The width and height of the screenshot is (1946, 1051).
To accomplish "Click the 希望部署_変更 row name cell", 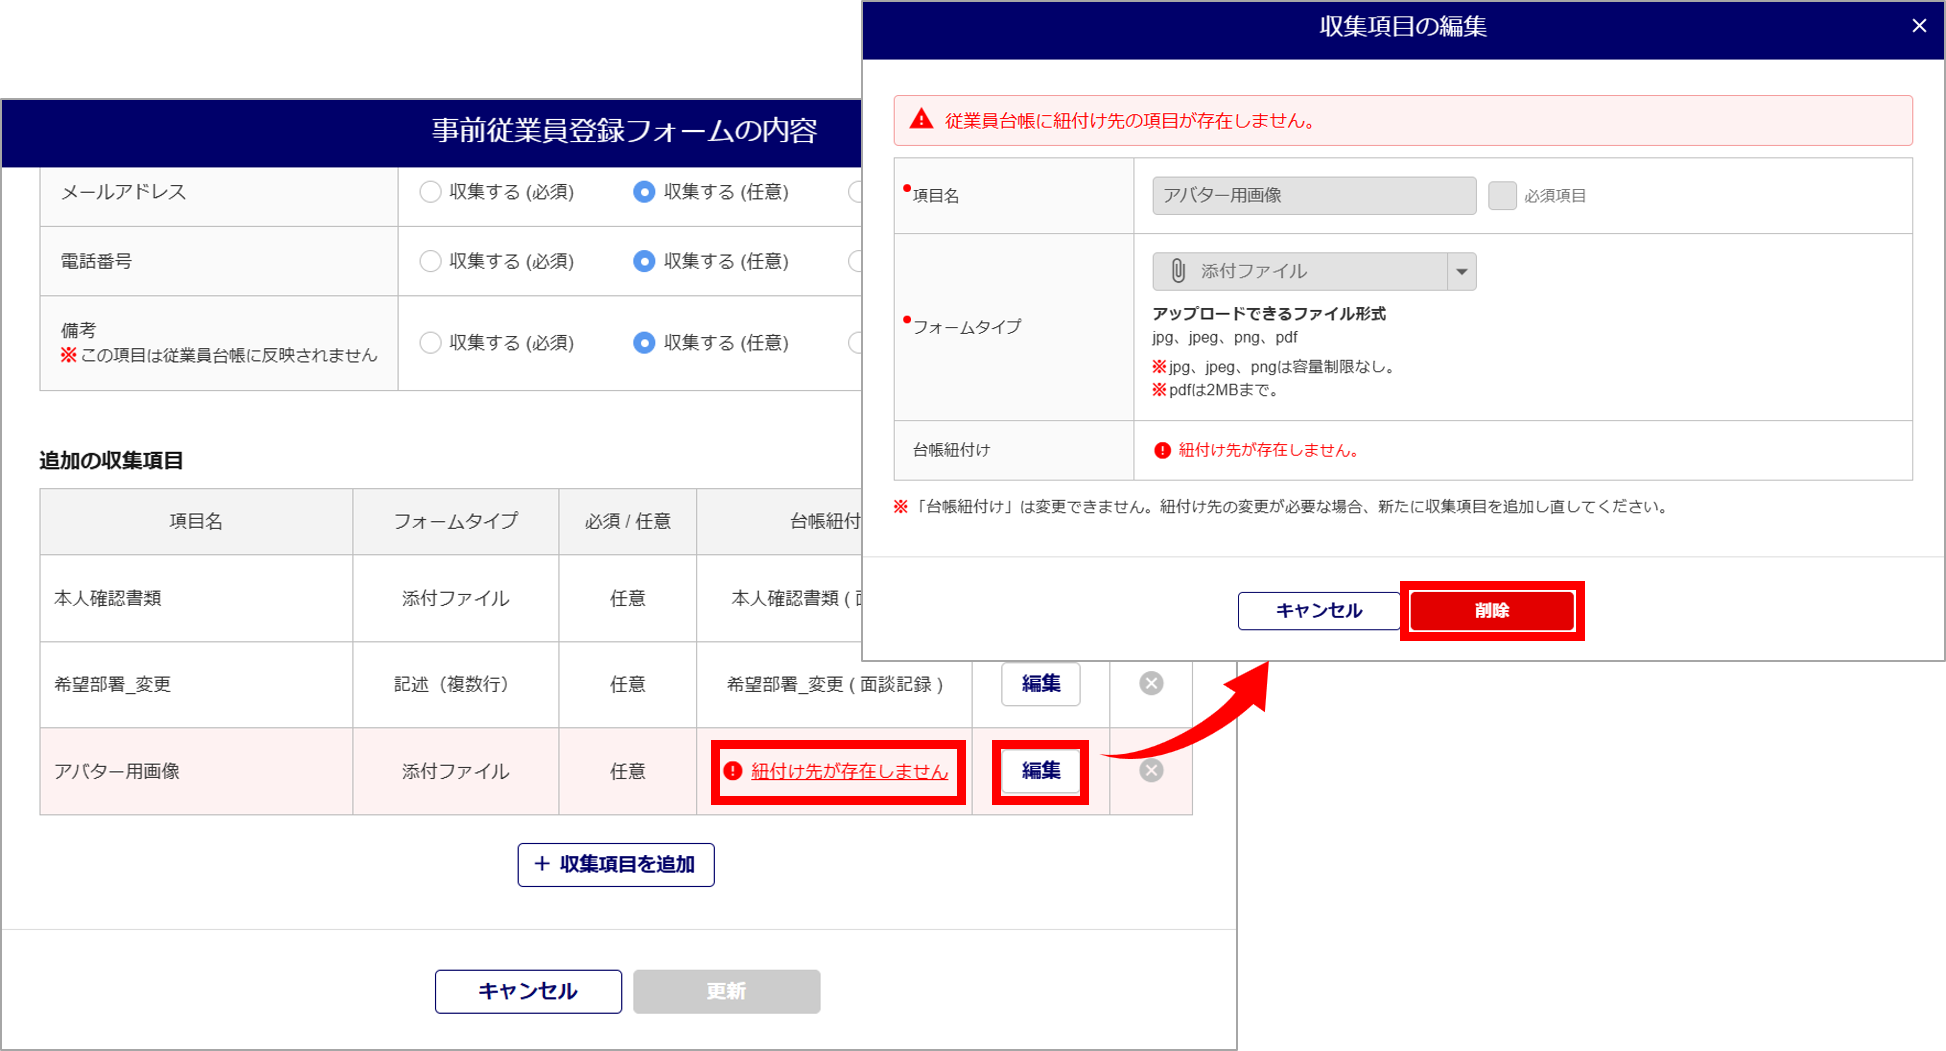I will point(196,685).
